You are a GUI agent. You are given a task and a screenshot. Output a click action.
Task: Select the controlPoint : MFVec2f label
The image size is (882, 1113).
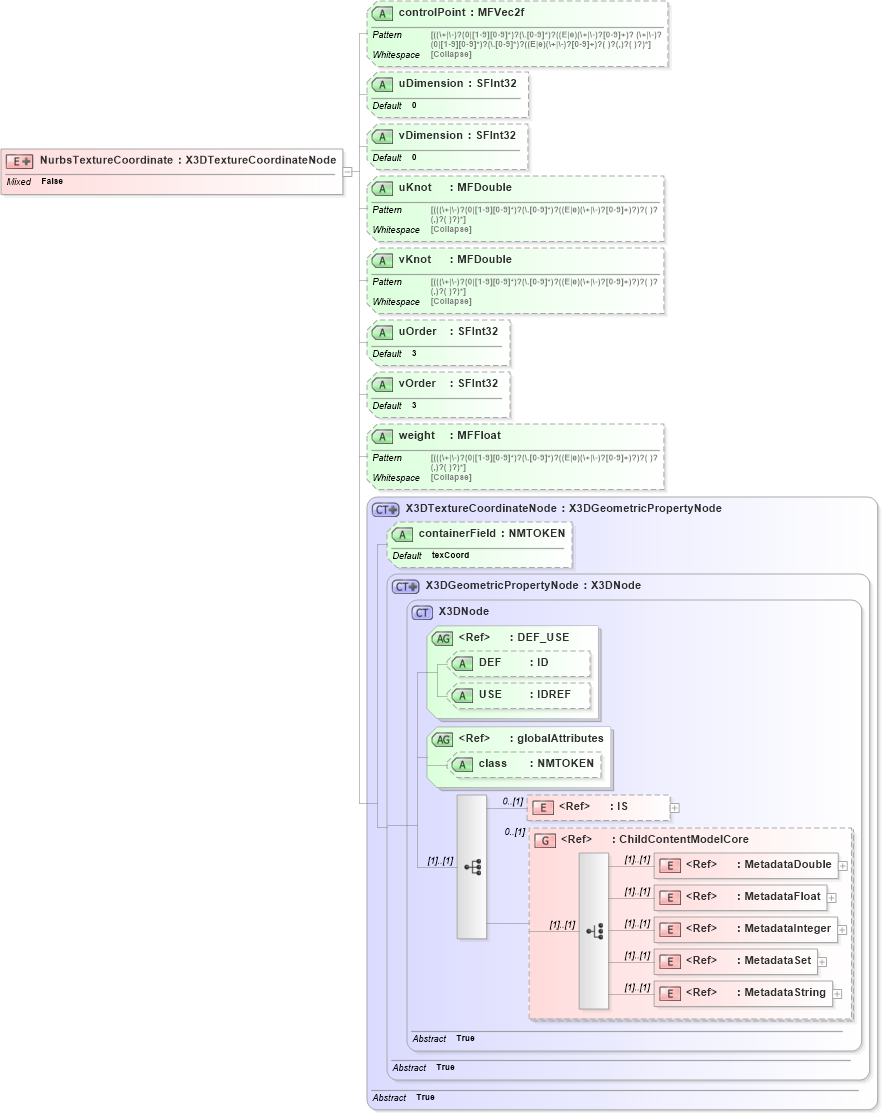click(461, 13)
